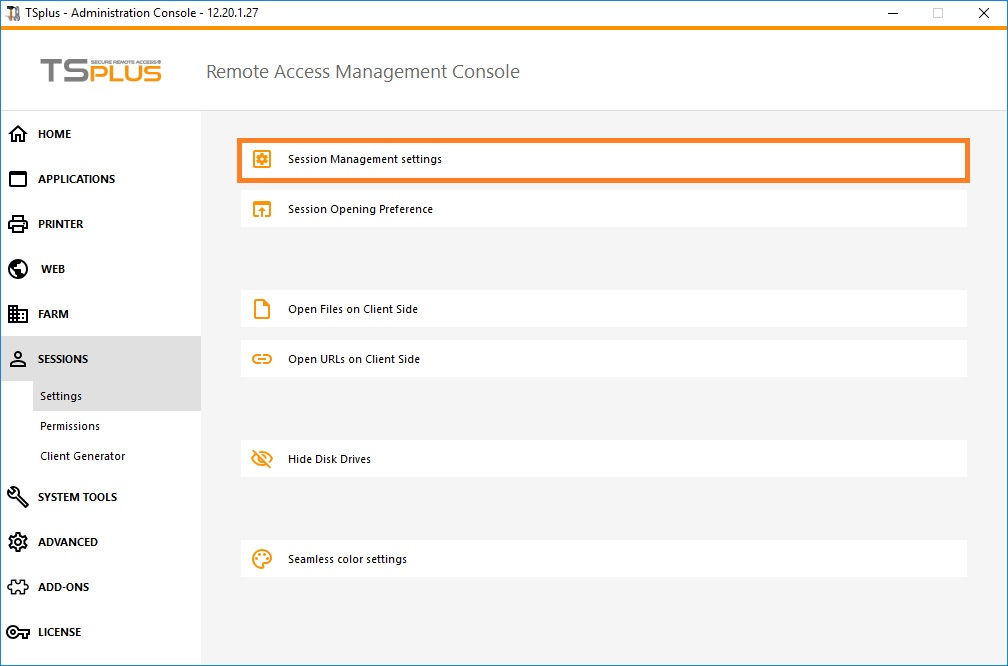1008x666 pixels.
Task: Open Seamless color settings
Action: [604, 559]
